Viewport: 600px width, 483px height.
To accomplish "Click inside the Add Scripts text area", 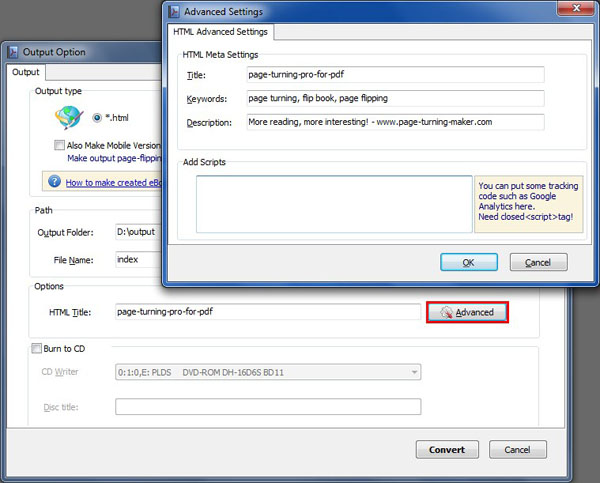I will (x=334, y=204).
